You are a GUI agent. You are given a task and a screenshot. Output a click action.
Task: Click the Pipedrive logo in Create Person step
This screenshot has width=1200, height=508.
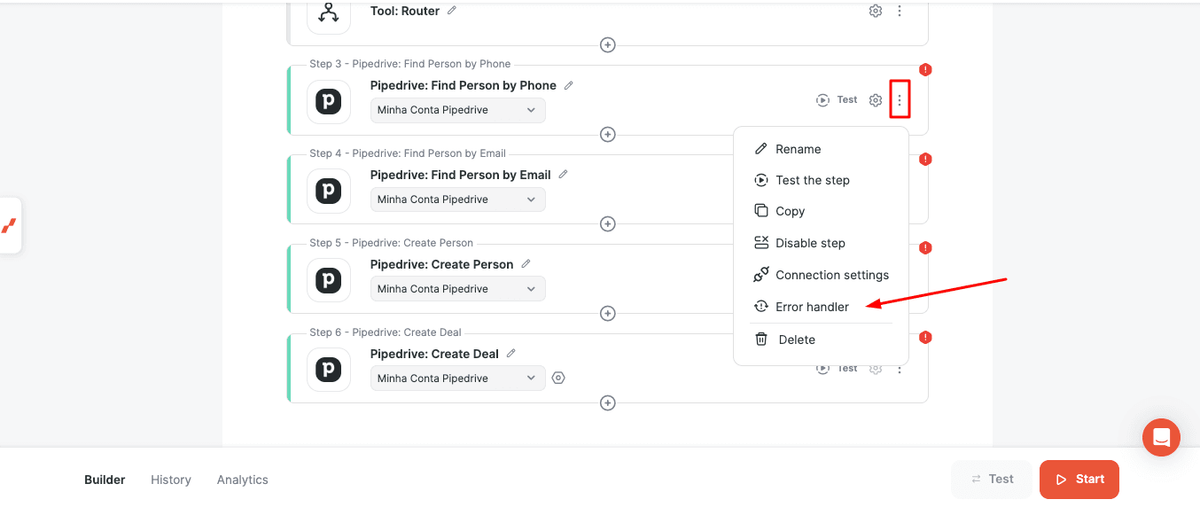328,281
